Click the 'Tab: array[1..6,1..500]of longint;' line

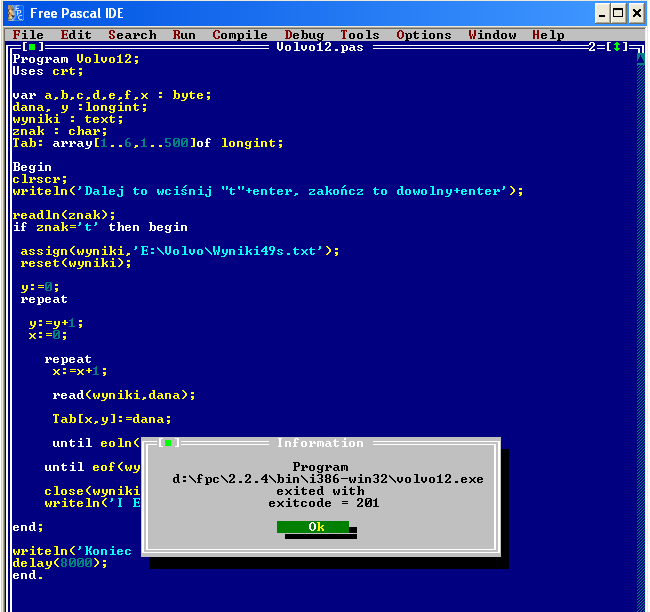click(x=148, y=143)
